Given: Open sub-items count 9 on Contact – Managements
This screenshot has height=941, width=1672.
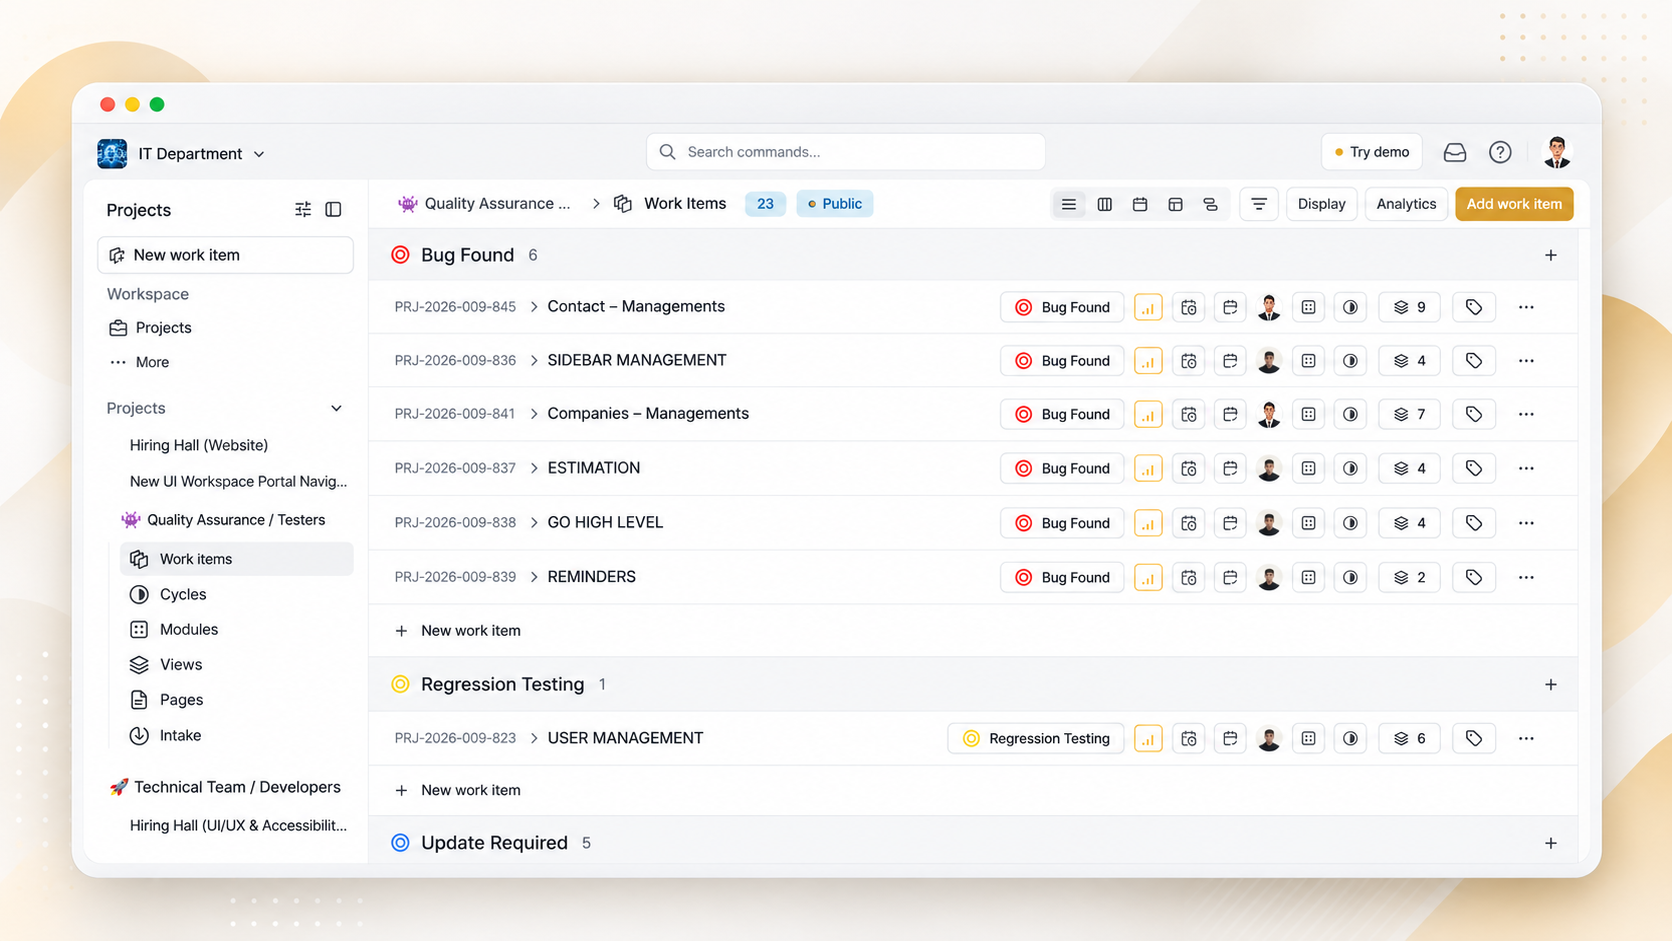Looking at the screenshot, I should [1410, 307].
